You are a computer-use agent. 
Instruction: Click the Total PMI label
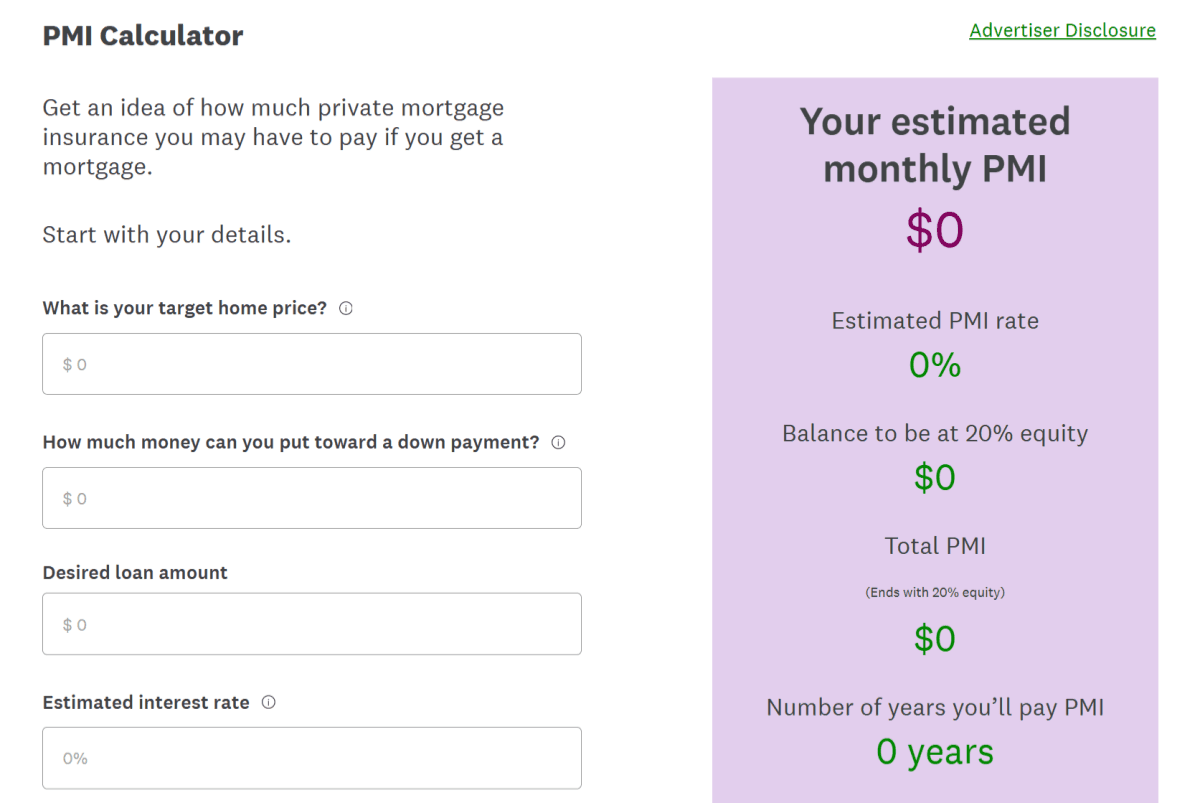point(934,546)
